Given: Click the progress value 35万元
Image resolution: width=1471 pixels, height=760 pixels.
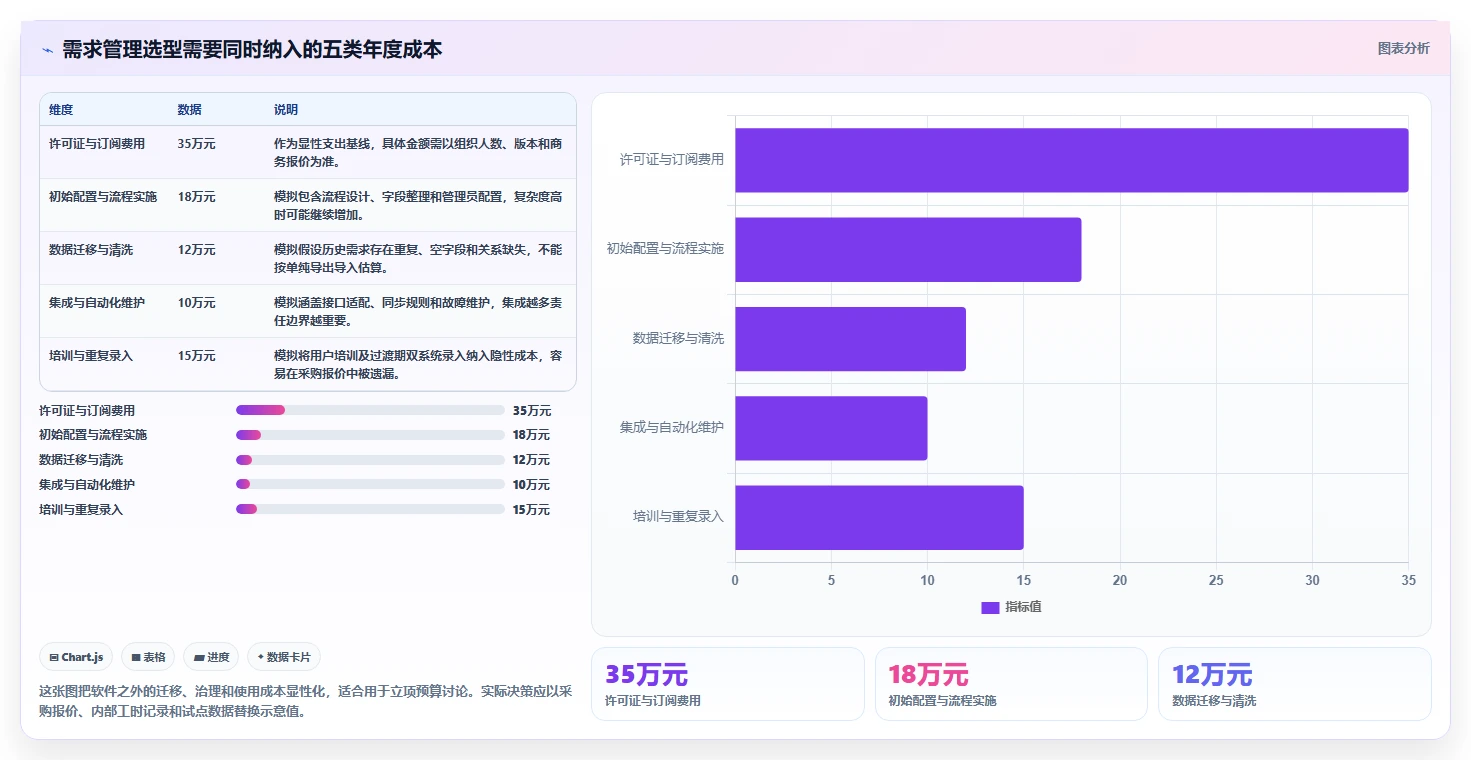Looking at the screenshot, I should click(531, 411).
